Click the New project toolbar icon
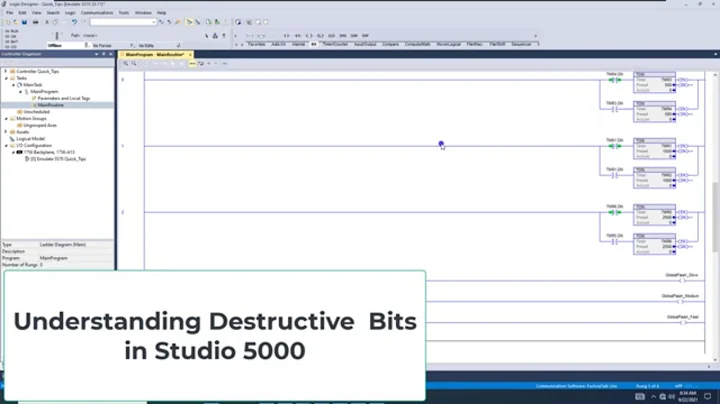The width and height of the screenshot is (720, 404). click(x=7, y=22)
